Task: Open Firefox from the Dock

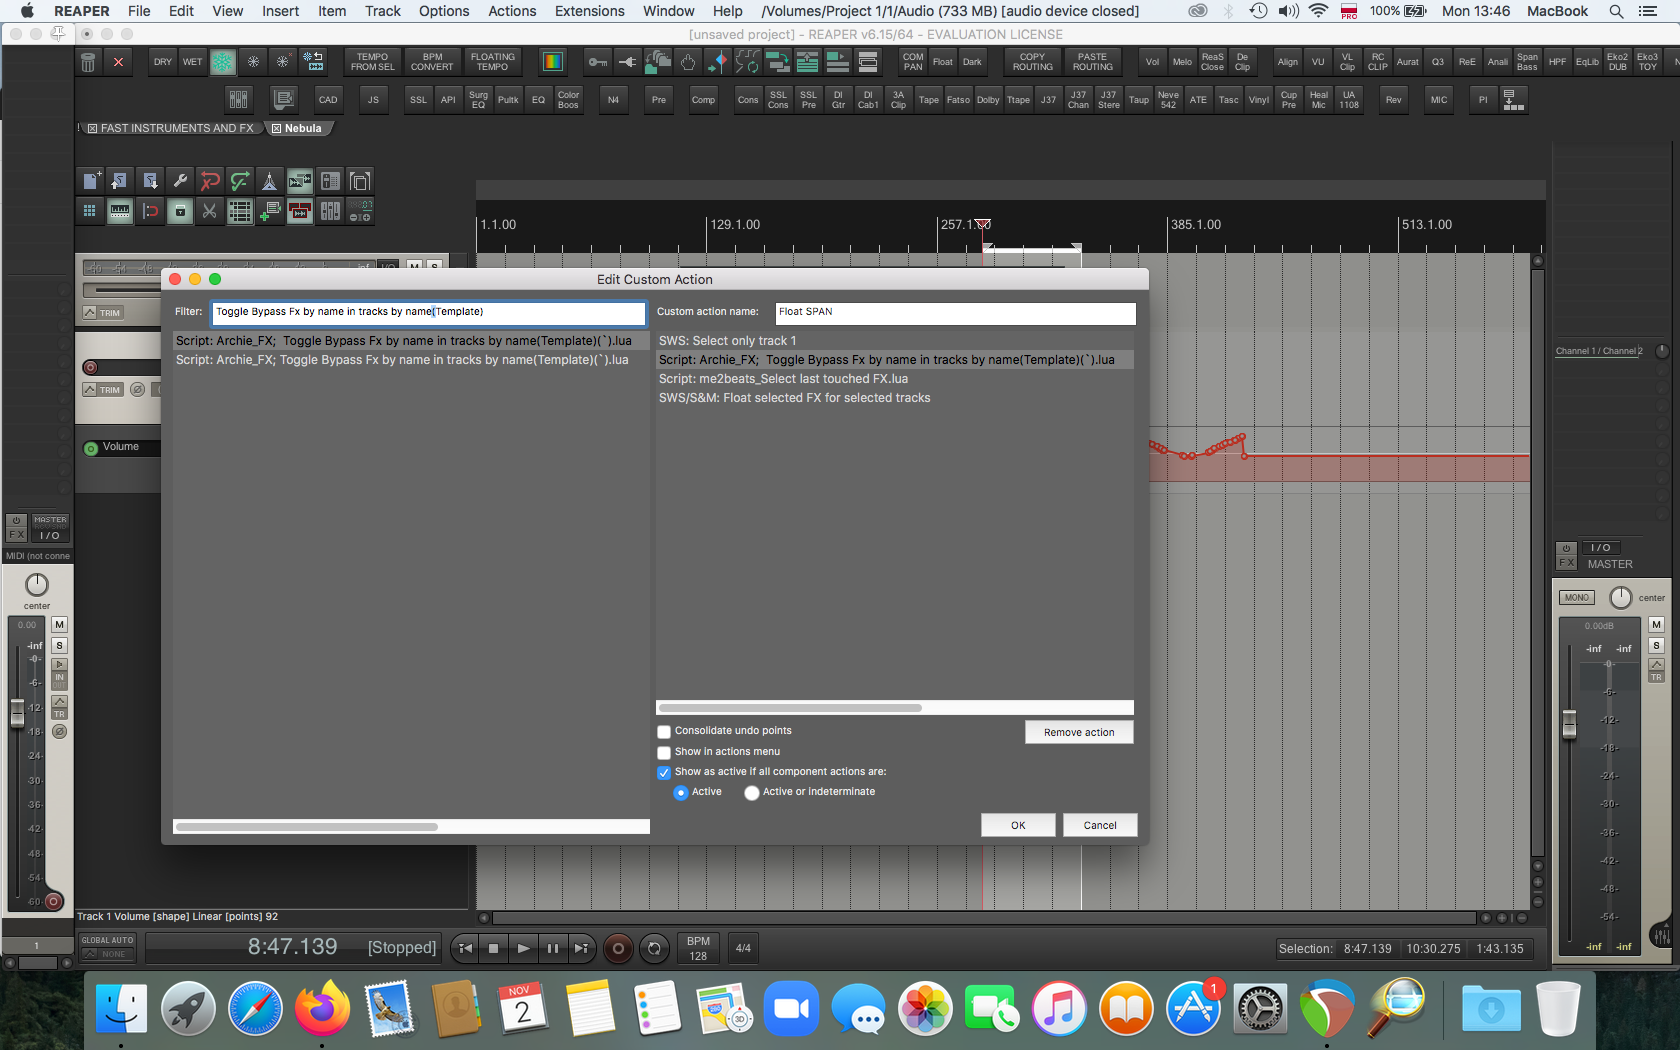Action: 322,1008
